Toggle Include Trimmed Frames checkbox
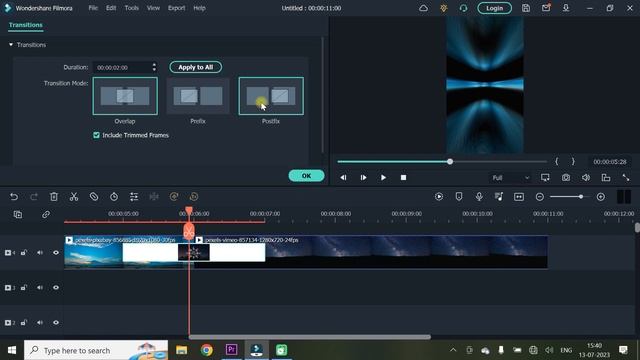This screenshot has width=640, height=360. click(96, 135)
